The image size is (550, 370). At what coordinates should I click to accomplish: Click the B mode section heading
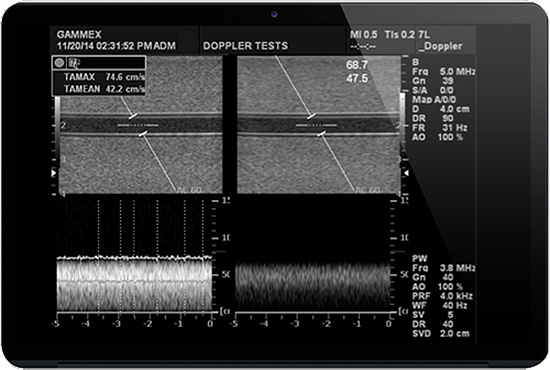pos(416,62)
